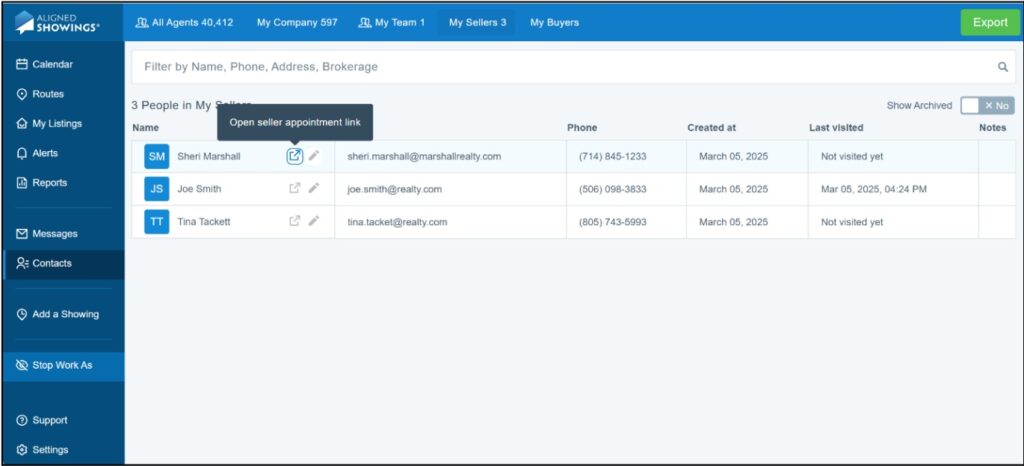Open Calendar from the sidebar

pyautogui.click(x=52, y=64)
